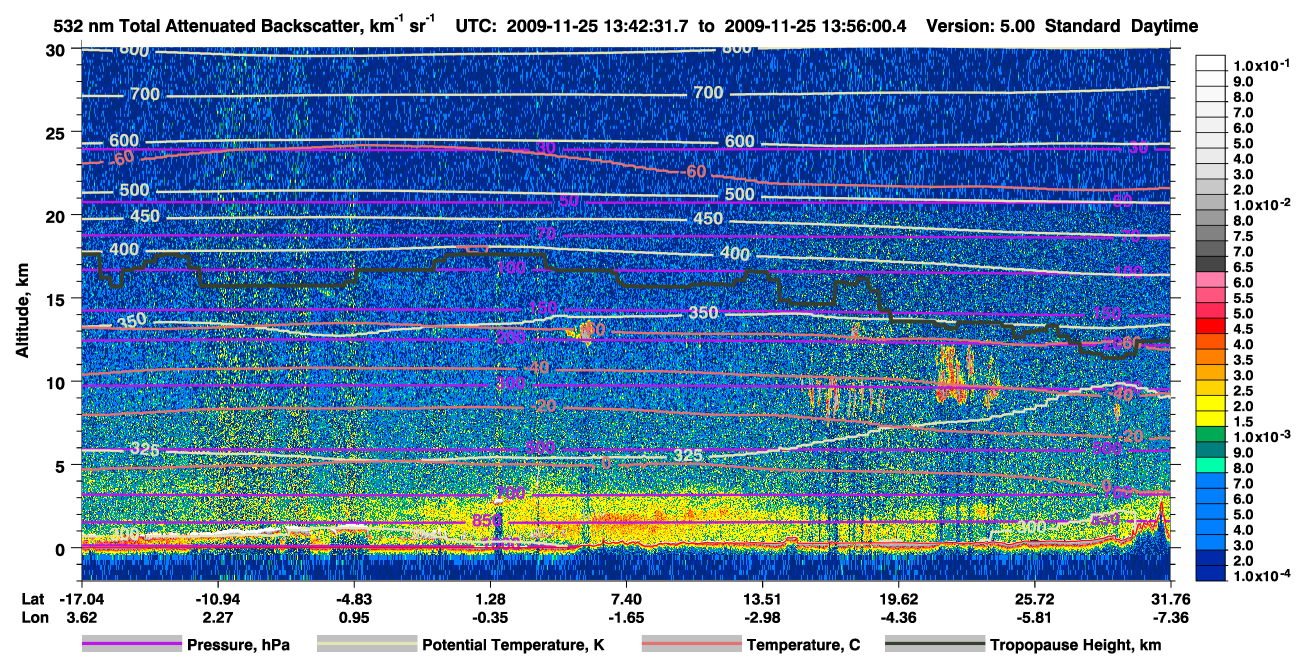Click latitude value -17.04
This screenshot has height=667, width=1300.
pos(81,599)
